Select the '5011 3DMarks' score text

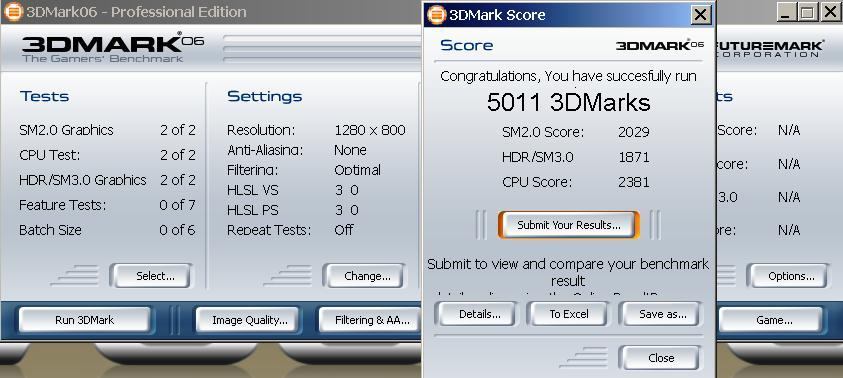(x=568, y=102)
